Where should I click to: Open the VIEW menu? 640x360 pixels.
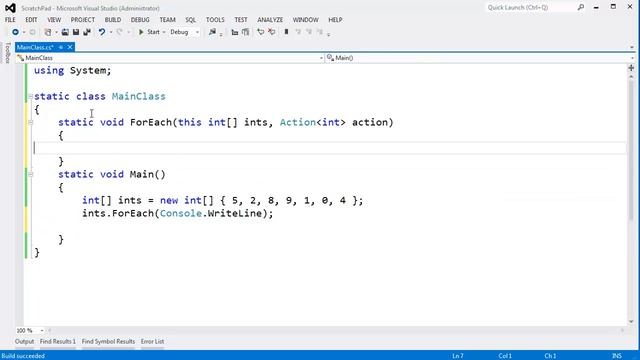[x=54, y=20]
